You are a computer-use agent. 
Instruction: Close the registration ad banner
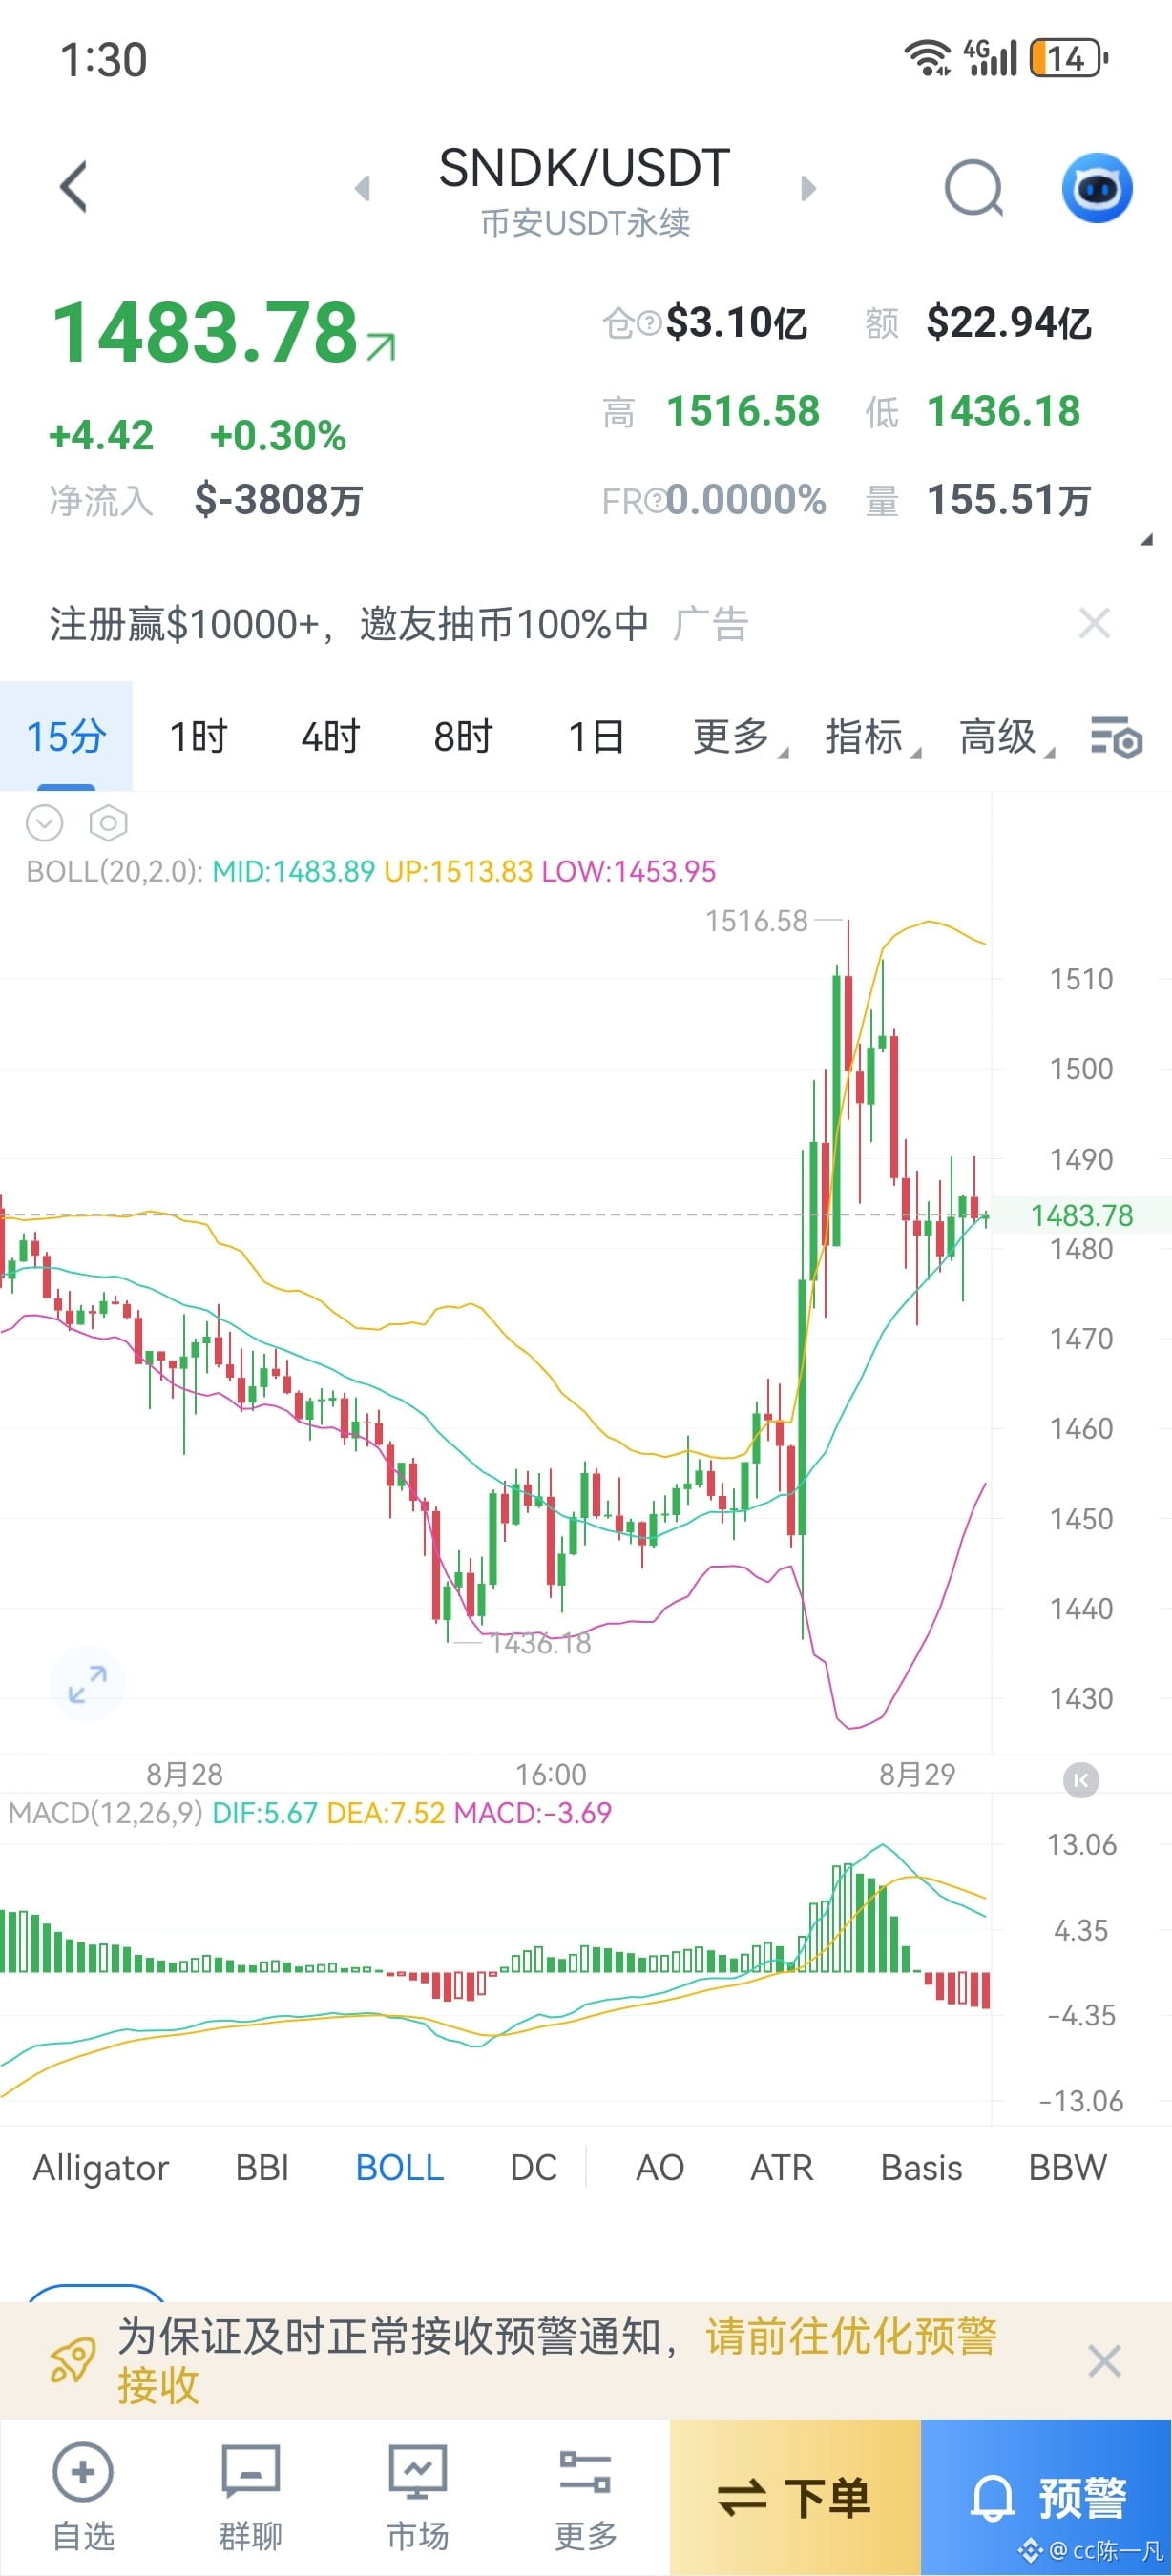(1095, 623)
